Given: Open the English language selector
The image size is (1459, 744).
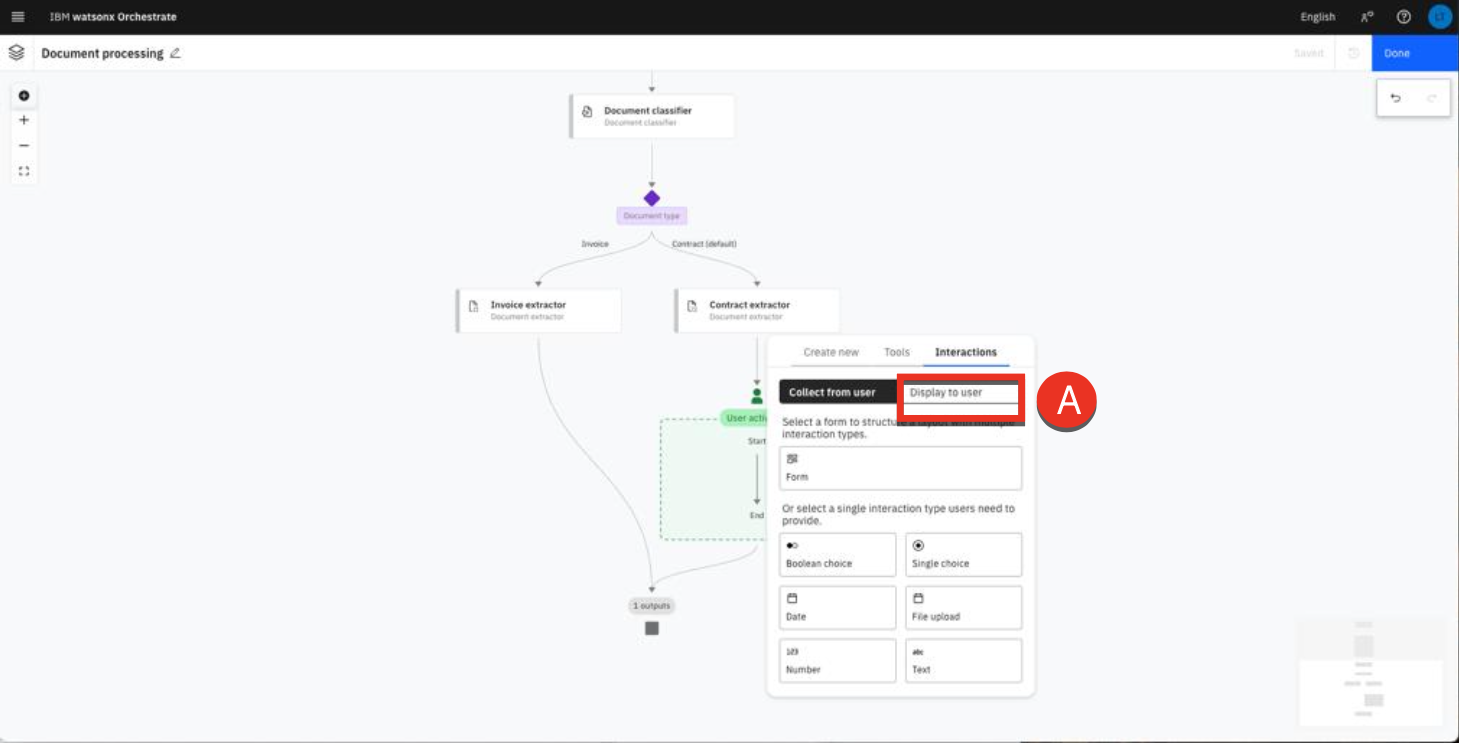Looking at the screenshot, I should 1317,17.
